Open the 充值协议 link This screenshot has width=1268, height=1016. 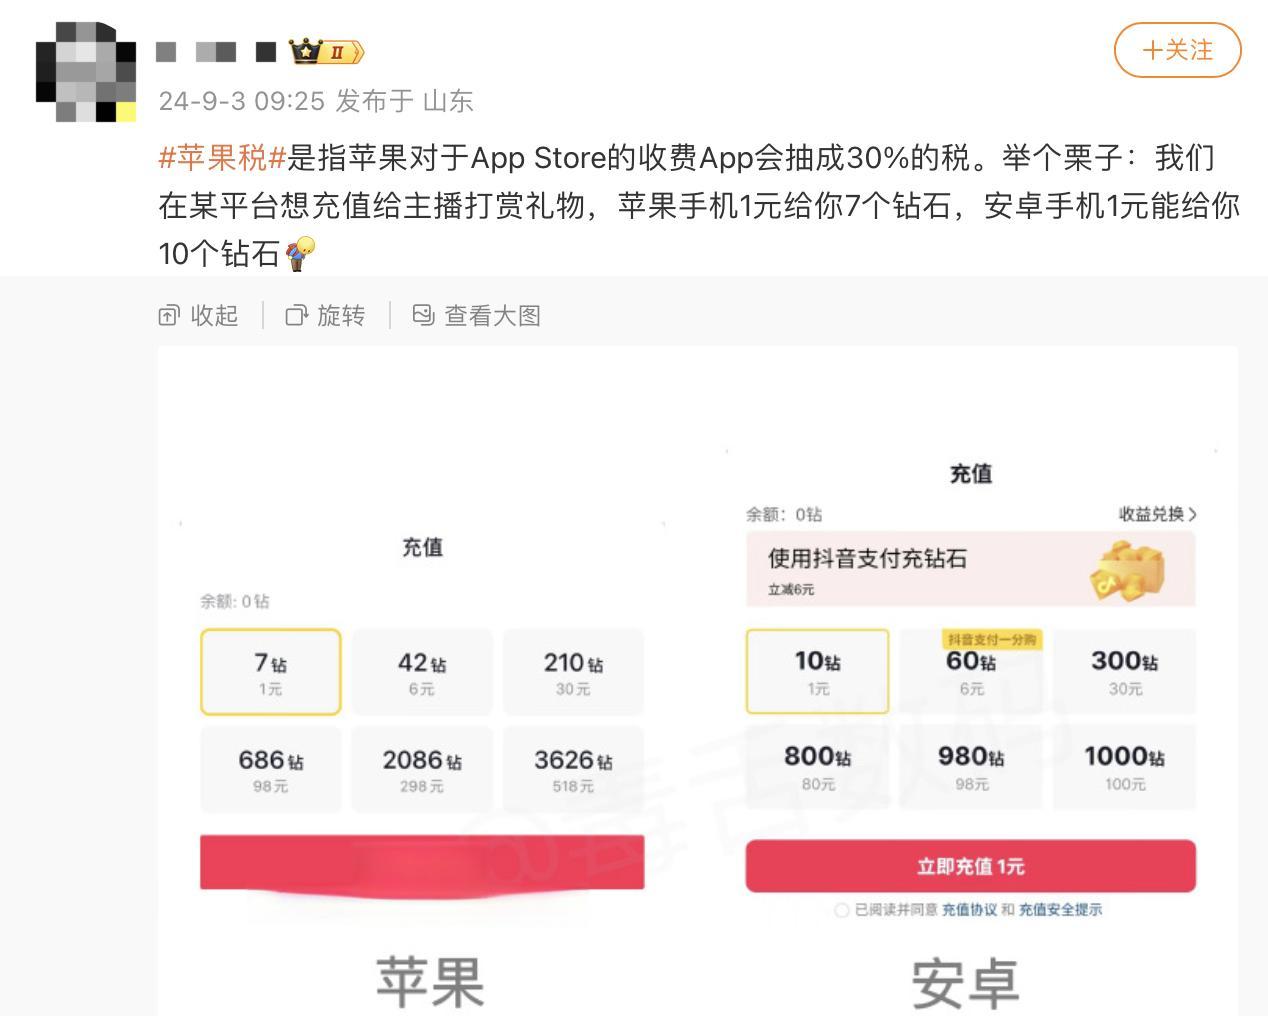[x=969, y=910]
